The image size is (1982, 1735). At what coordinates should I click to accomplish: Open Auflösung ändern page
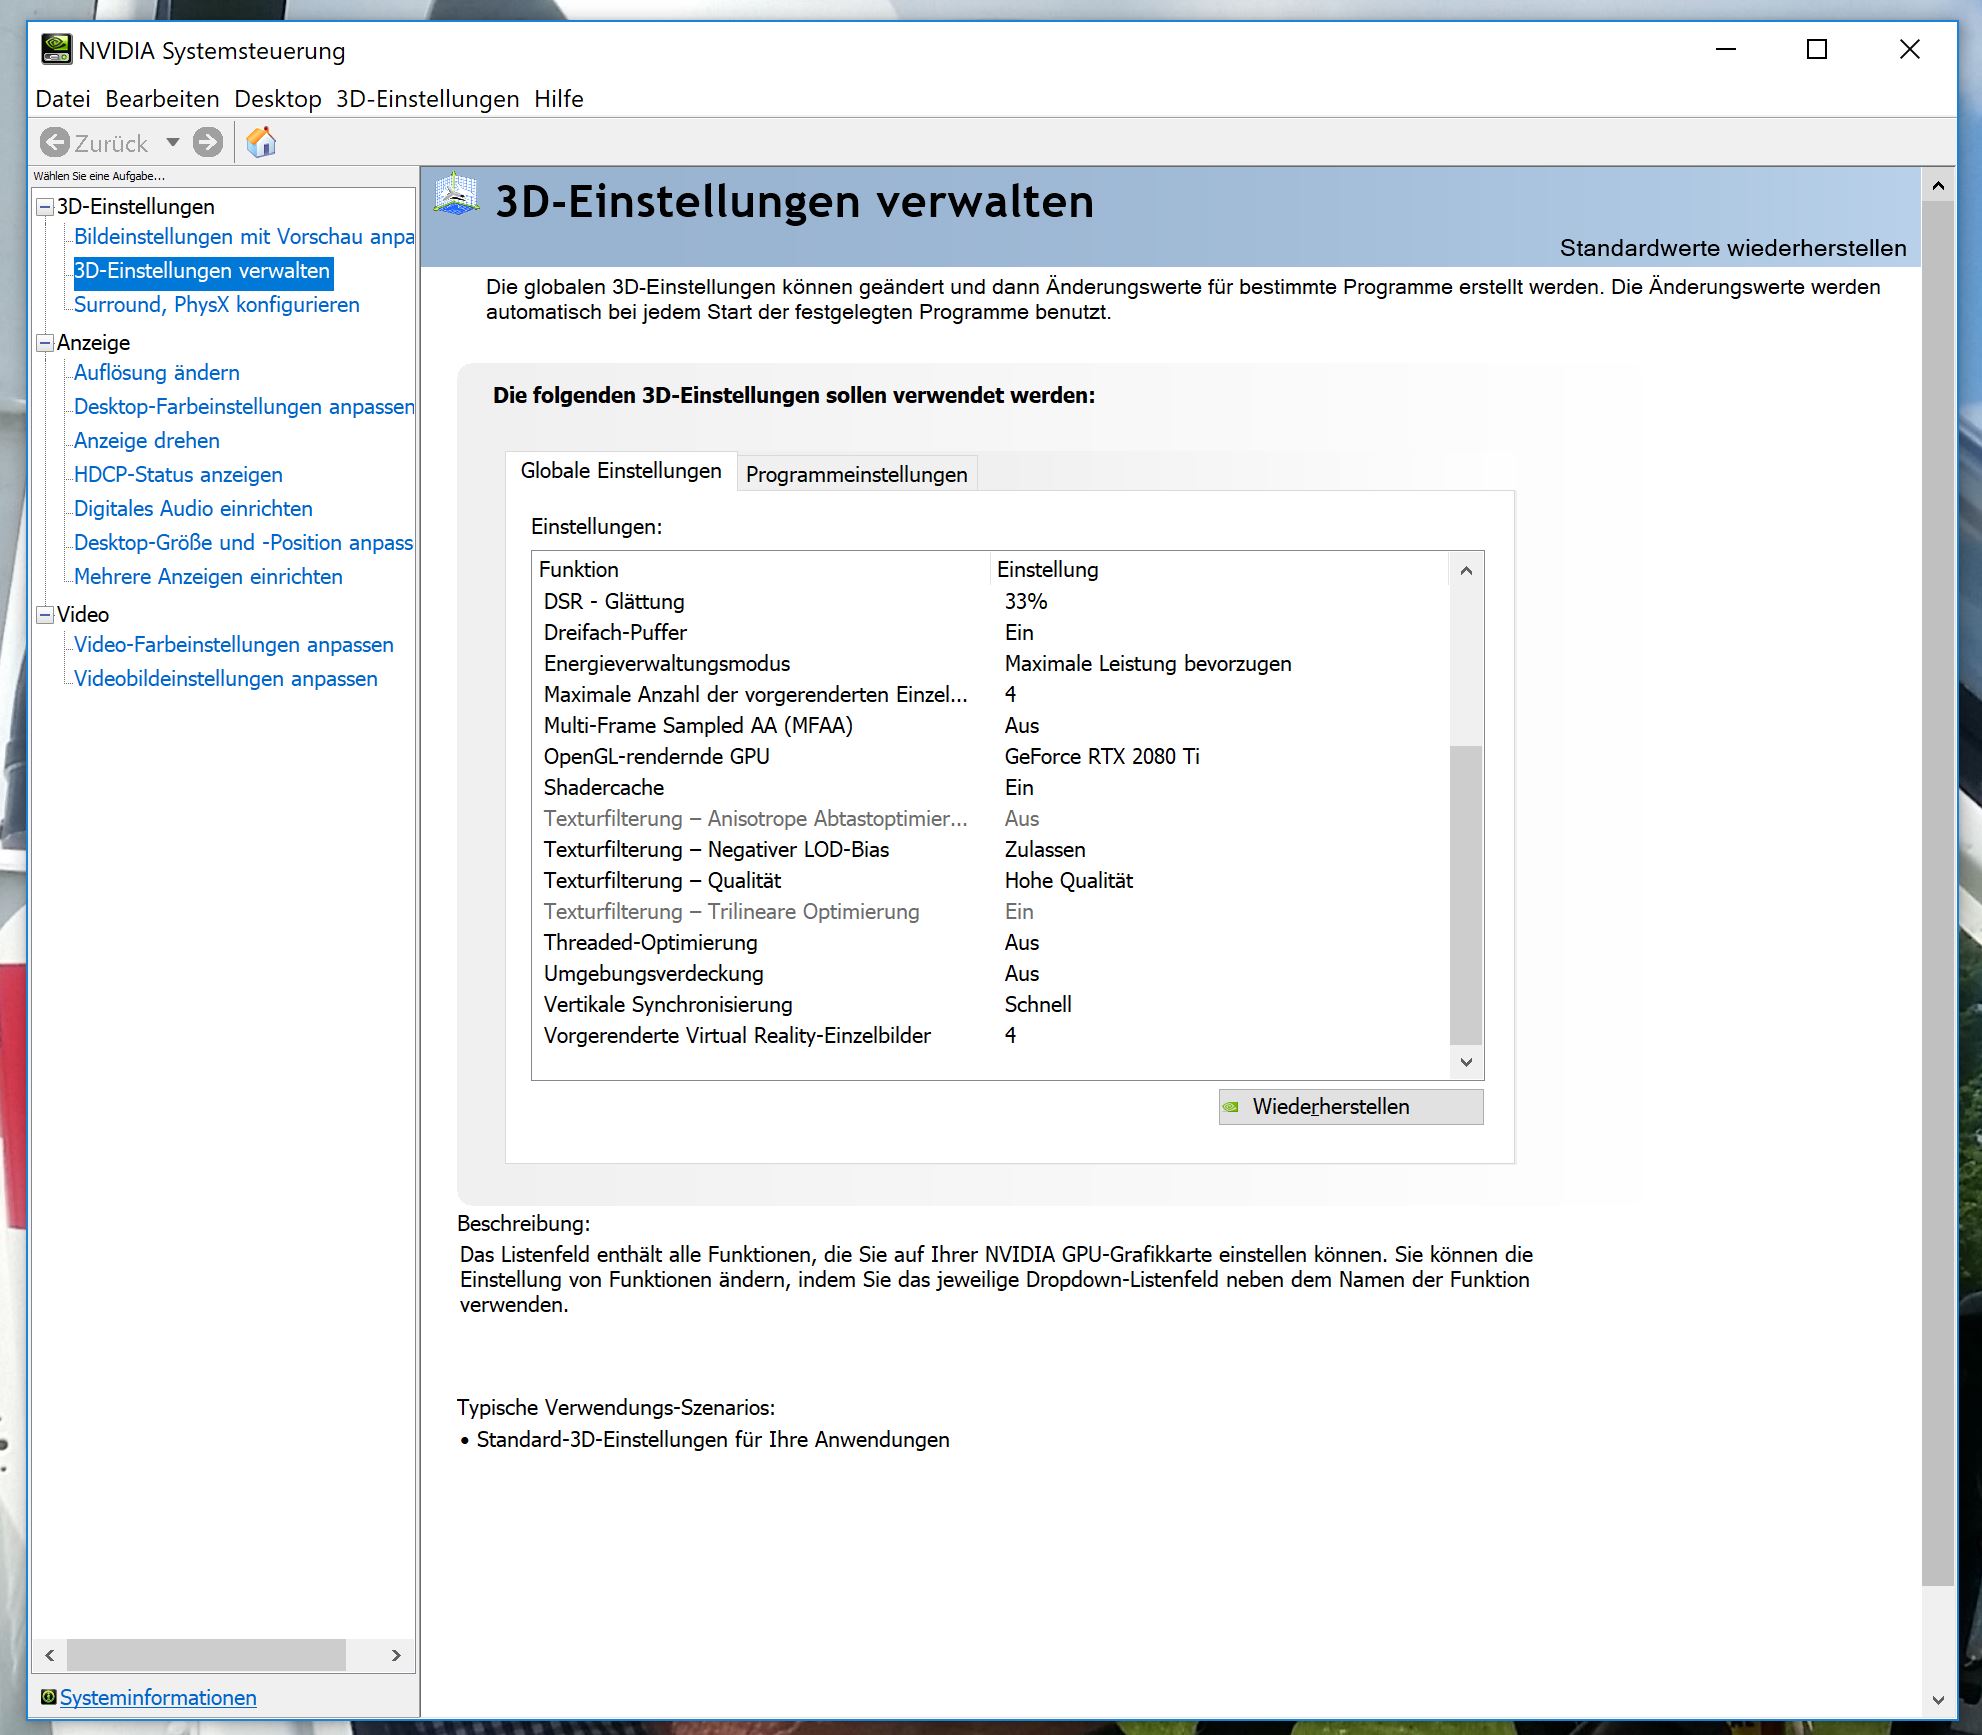[x=157, y=373]
